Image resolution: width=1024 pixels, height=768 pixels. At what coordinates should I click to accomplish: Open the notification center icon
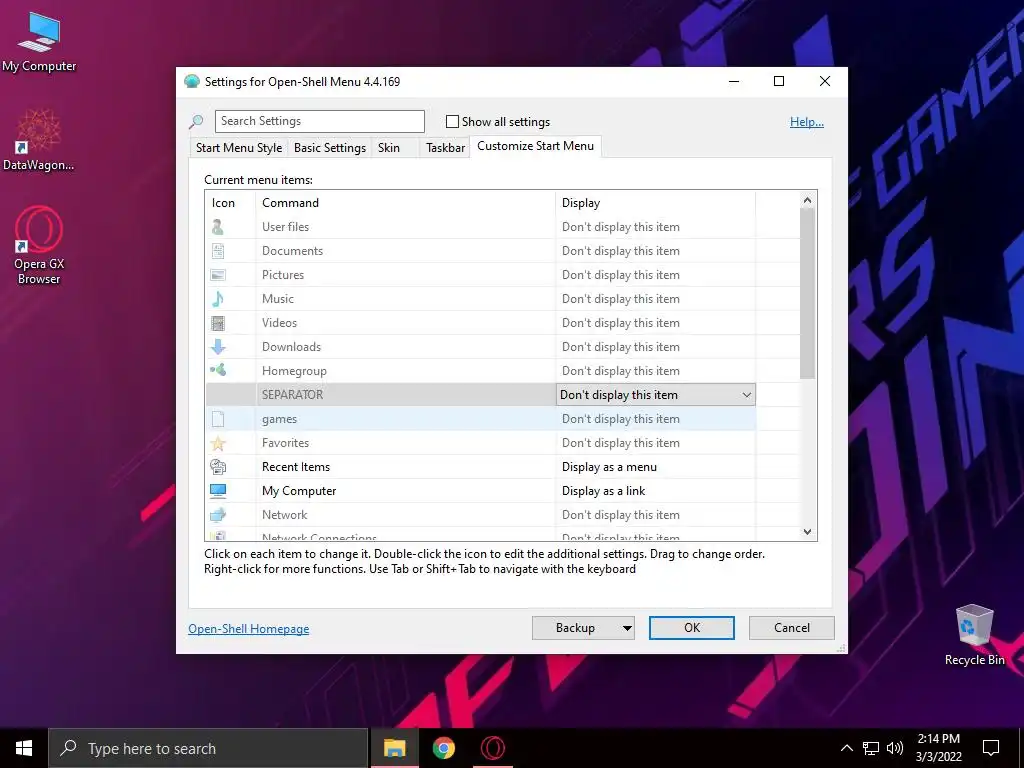[x=991, y=748]
